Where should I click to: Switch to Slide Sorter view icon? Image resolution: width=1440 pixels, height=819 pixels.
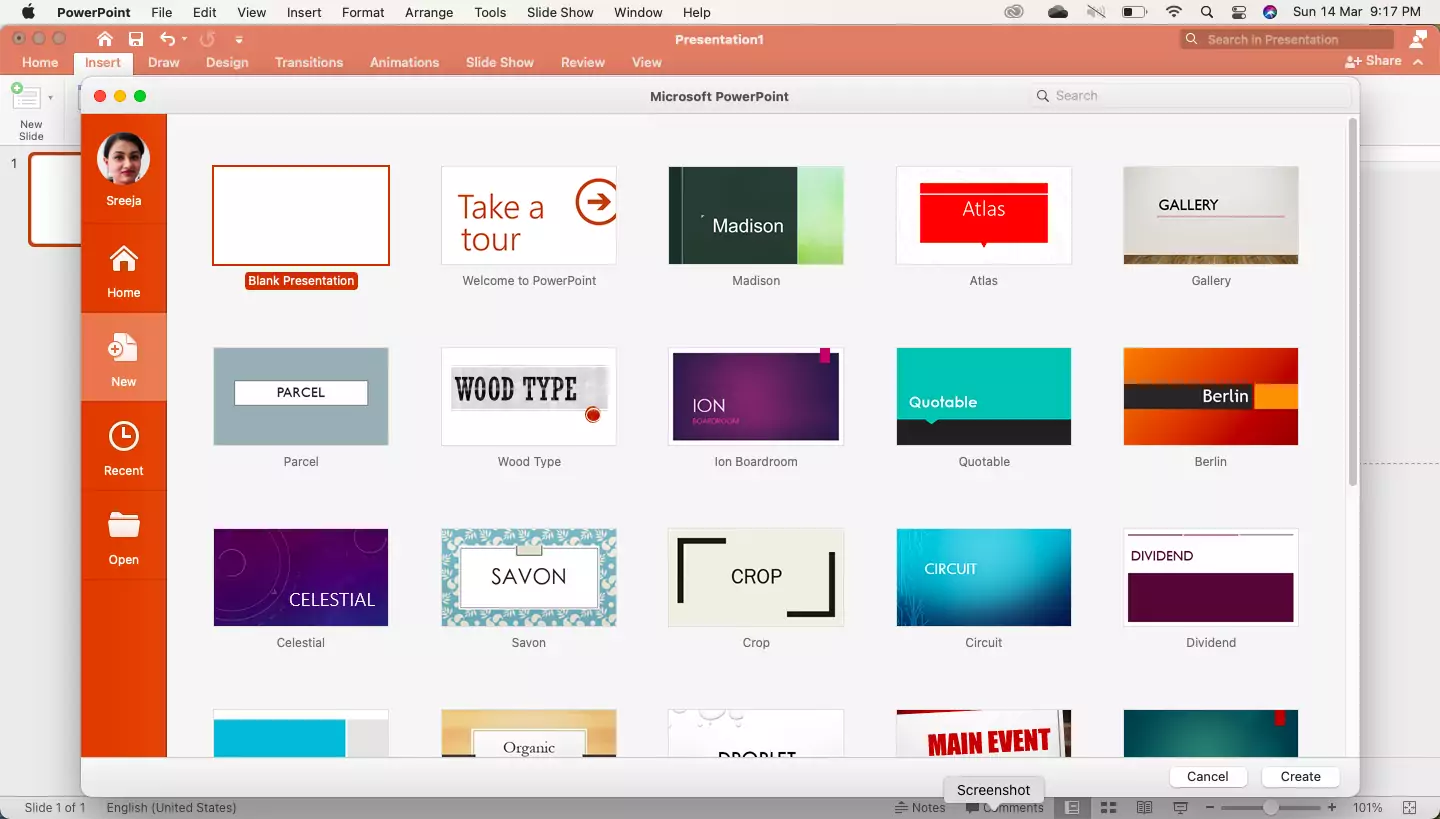pyautogui.click(x=1108, y=807)
